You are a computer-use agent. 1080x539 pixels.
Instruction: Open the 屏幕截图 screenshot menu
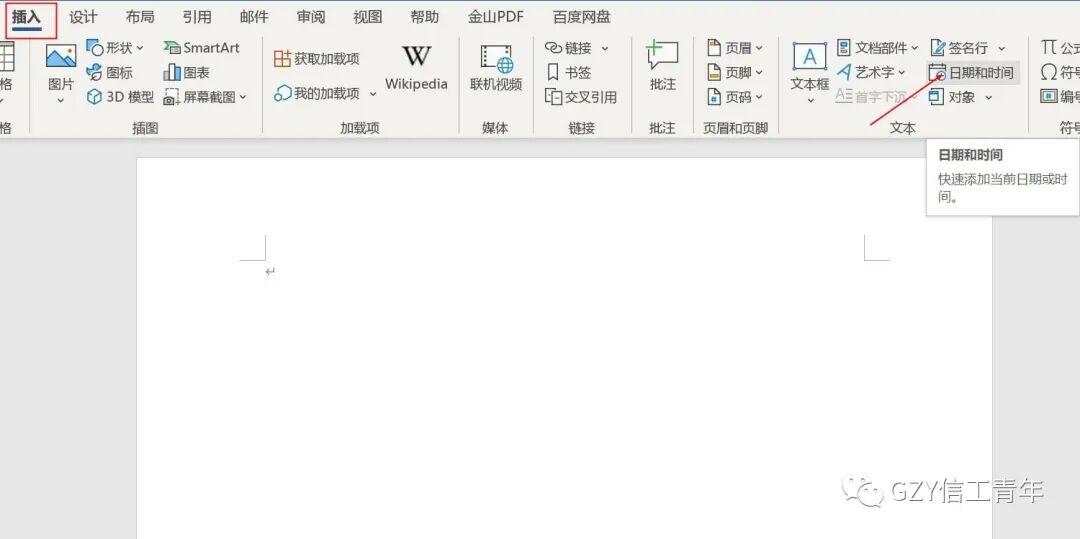(x=205, y=97)
